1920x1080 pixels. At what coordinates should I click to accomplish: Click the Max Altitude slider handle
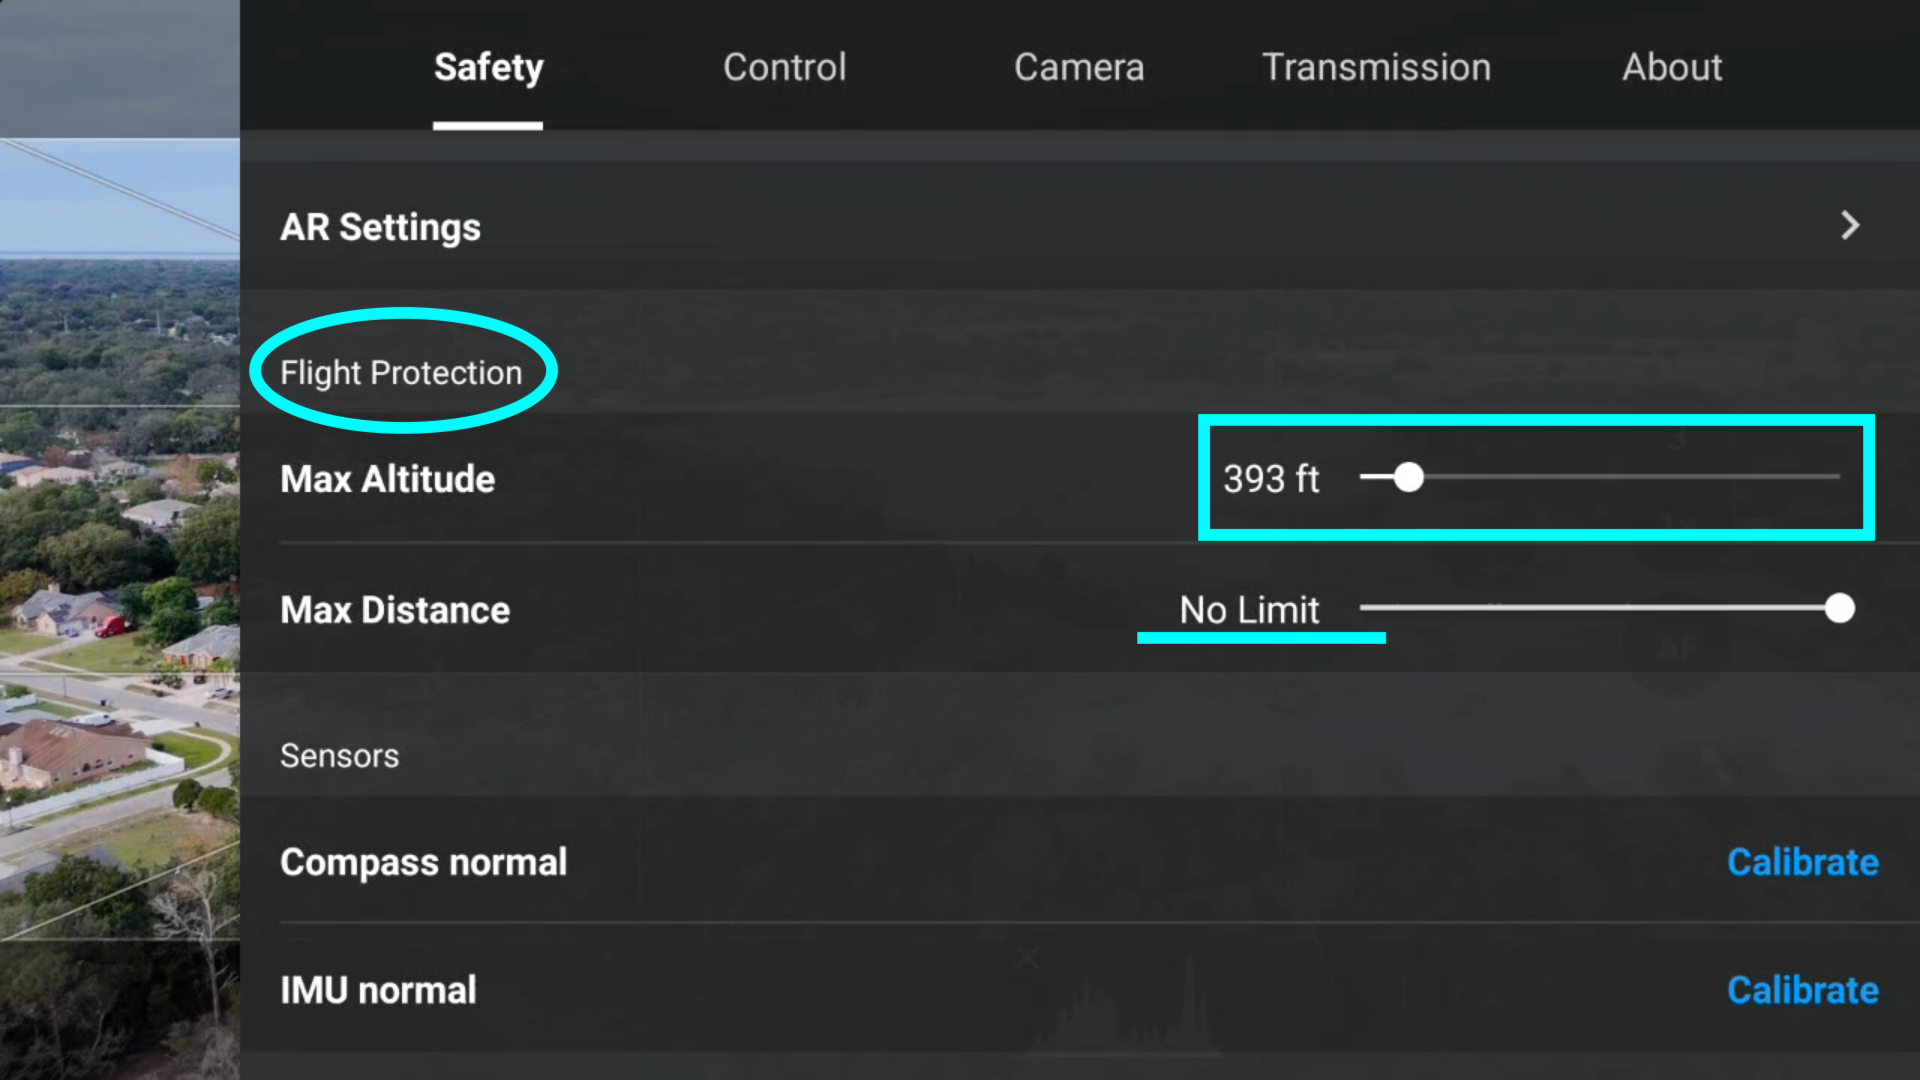click(1408, 478)
